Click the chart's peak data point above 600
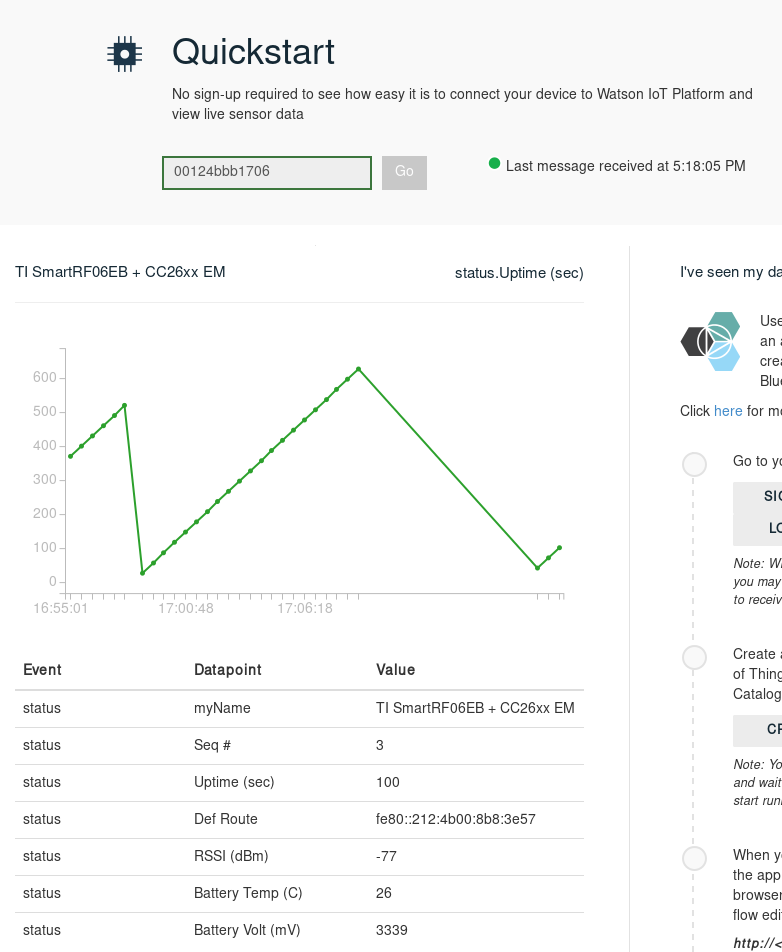782x952 pixels. pyautogui.click(x=358, y=369)
